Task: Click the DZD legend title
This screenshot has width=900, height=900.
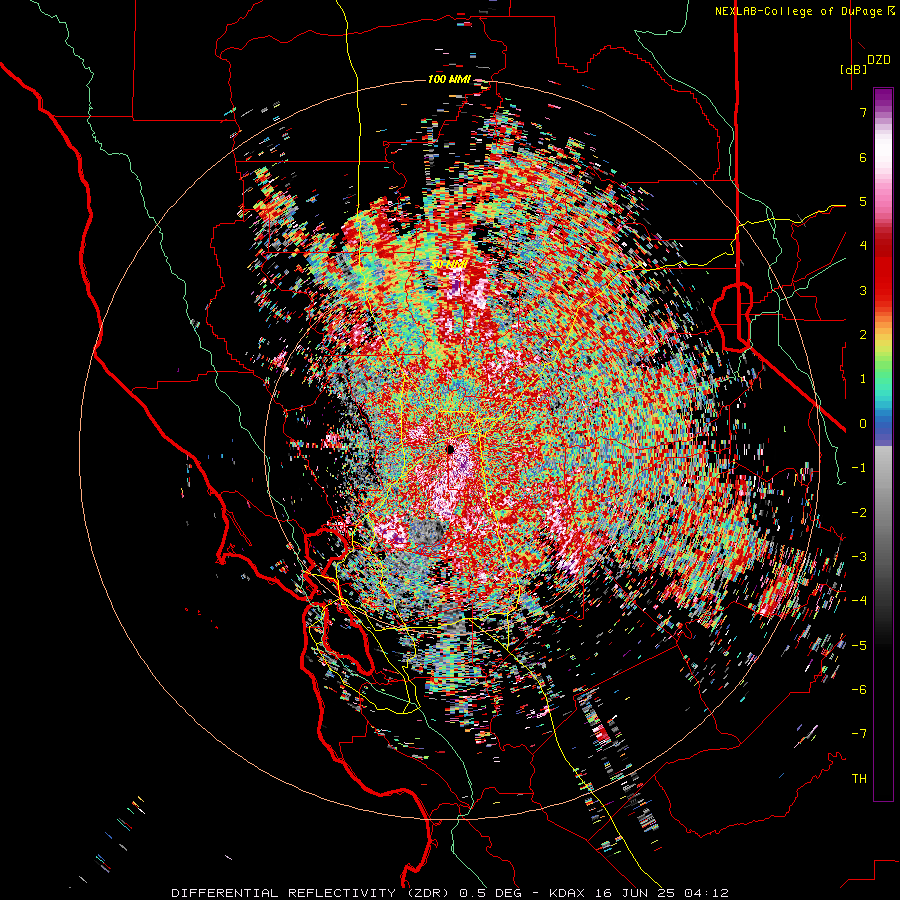Action: coord(878,60)
